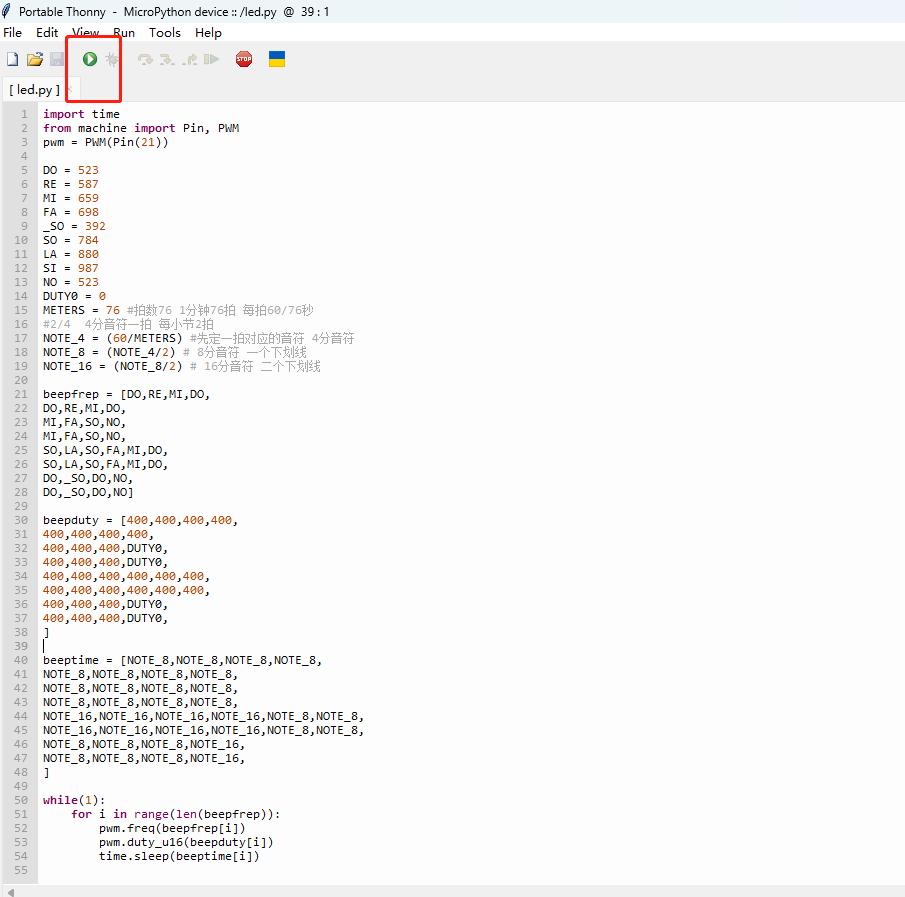905x897 pixels.
Task: Open the Run menu
Action: pos(124,33)
